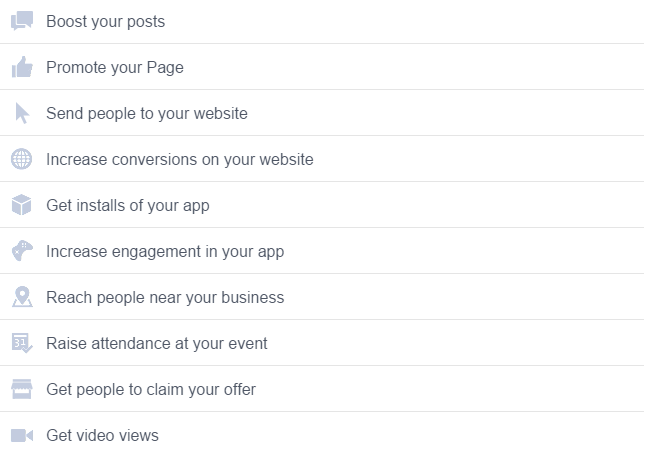Click the game controller icon for app engagement
The width and height of the screenshot is (645, 454).
click(22, 250)
